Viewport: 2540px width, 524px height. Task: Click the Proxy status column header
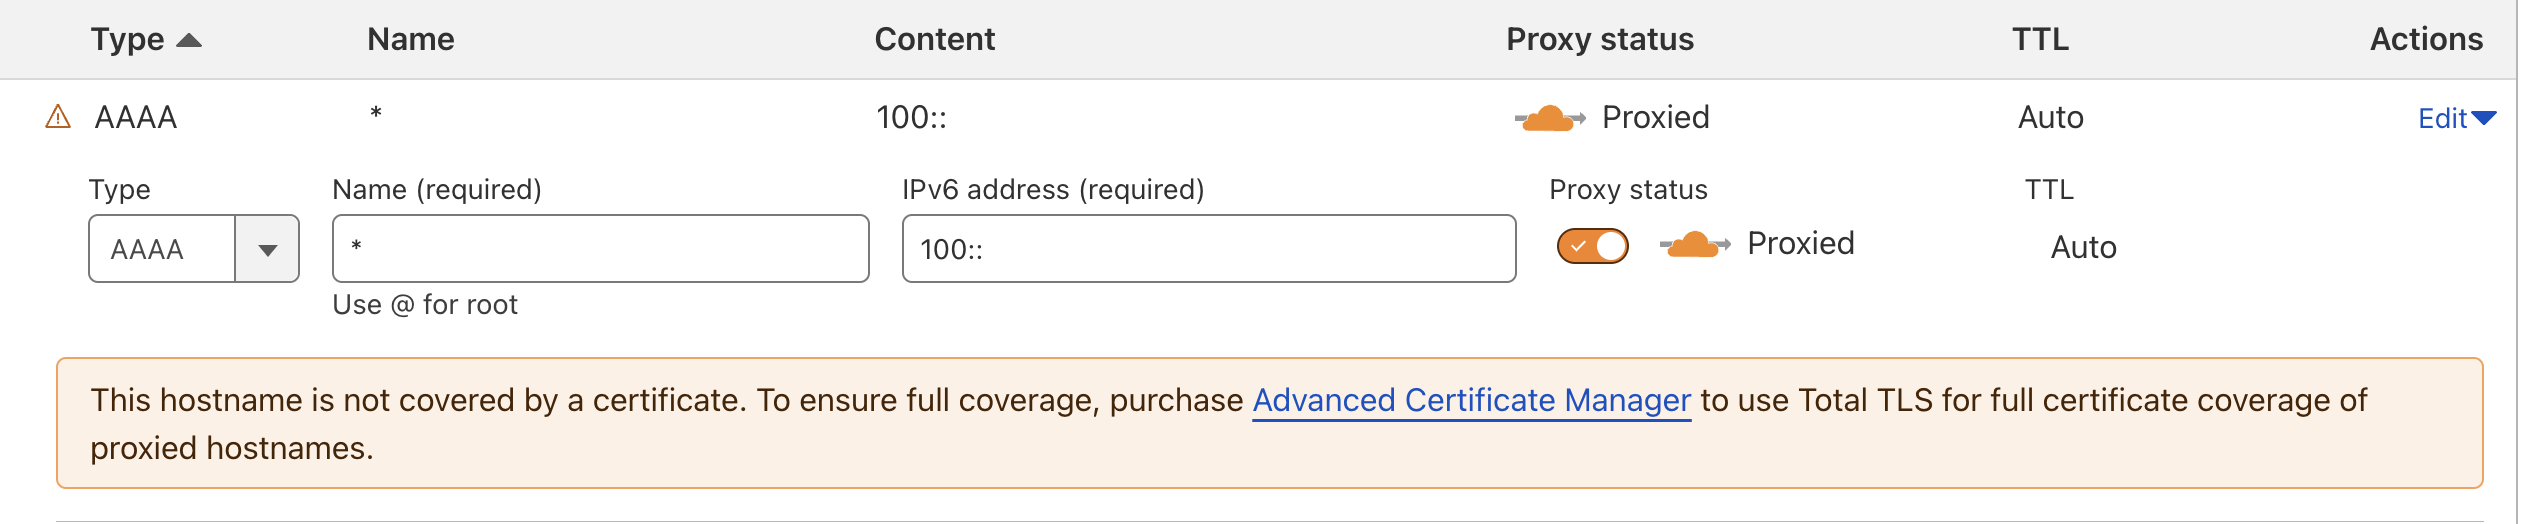(1599, 39)
